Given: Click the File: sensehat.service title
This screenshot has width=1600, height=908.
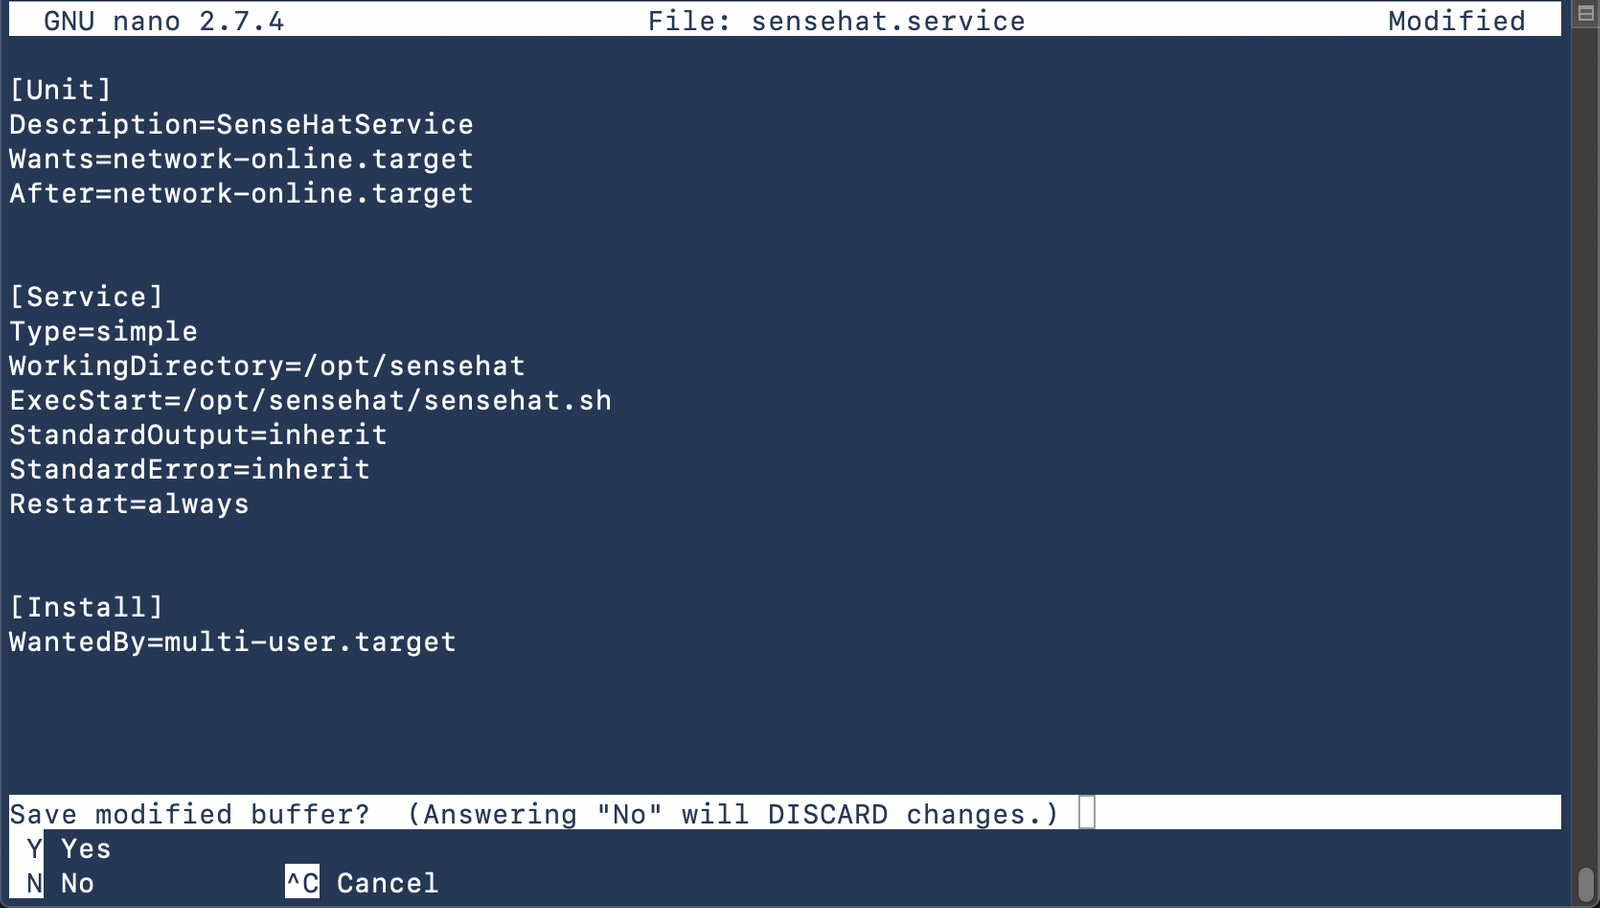Looking at the screenshot, I should (836, 21).
